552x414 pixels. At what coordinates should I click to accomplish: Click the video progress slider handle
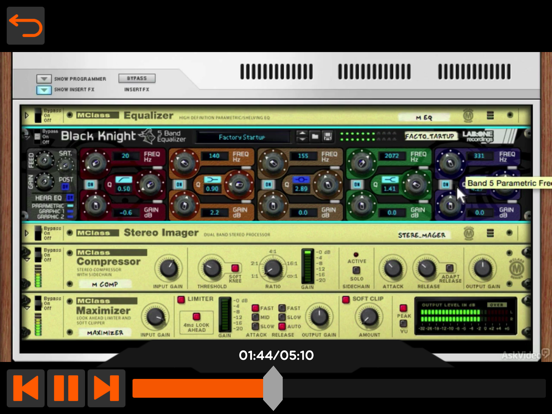tap(273, 388)
